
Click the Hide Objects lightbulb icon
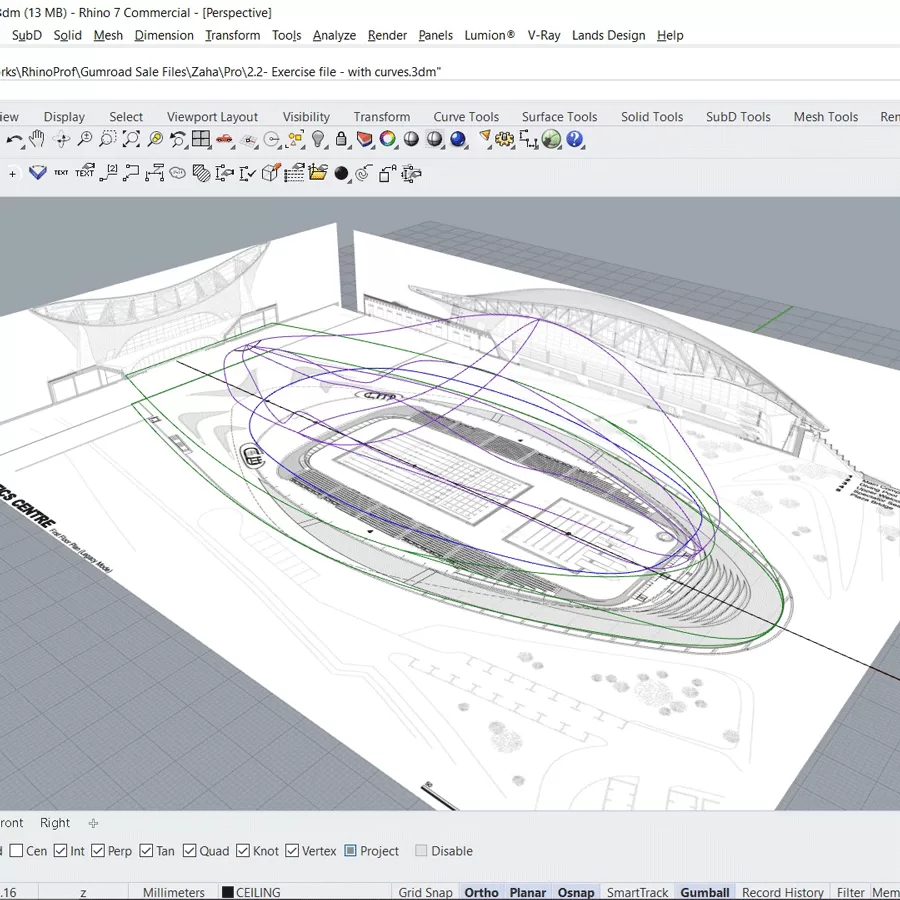point(318,139)
